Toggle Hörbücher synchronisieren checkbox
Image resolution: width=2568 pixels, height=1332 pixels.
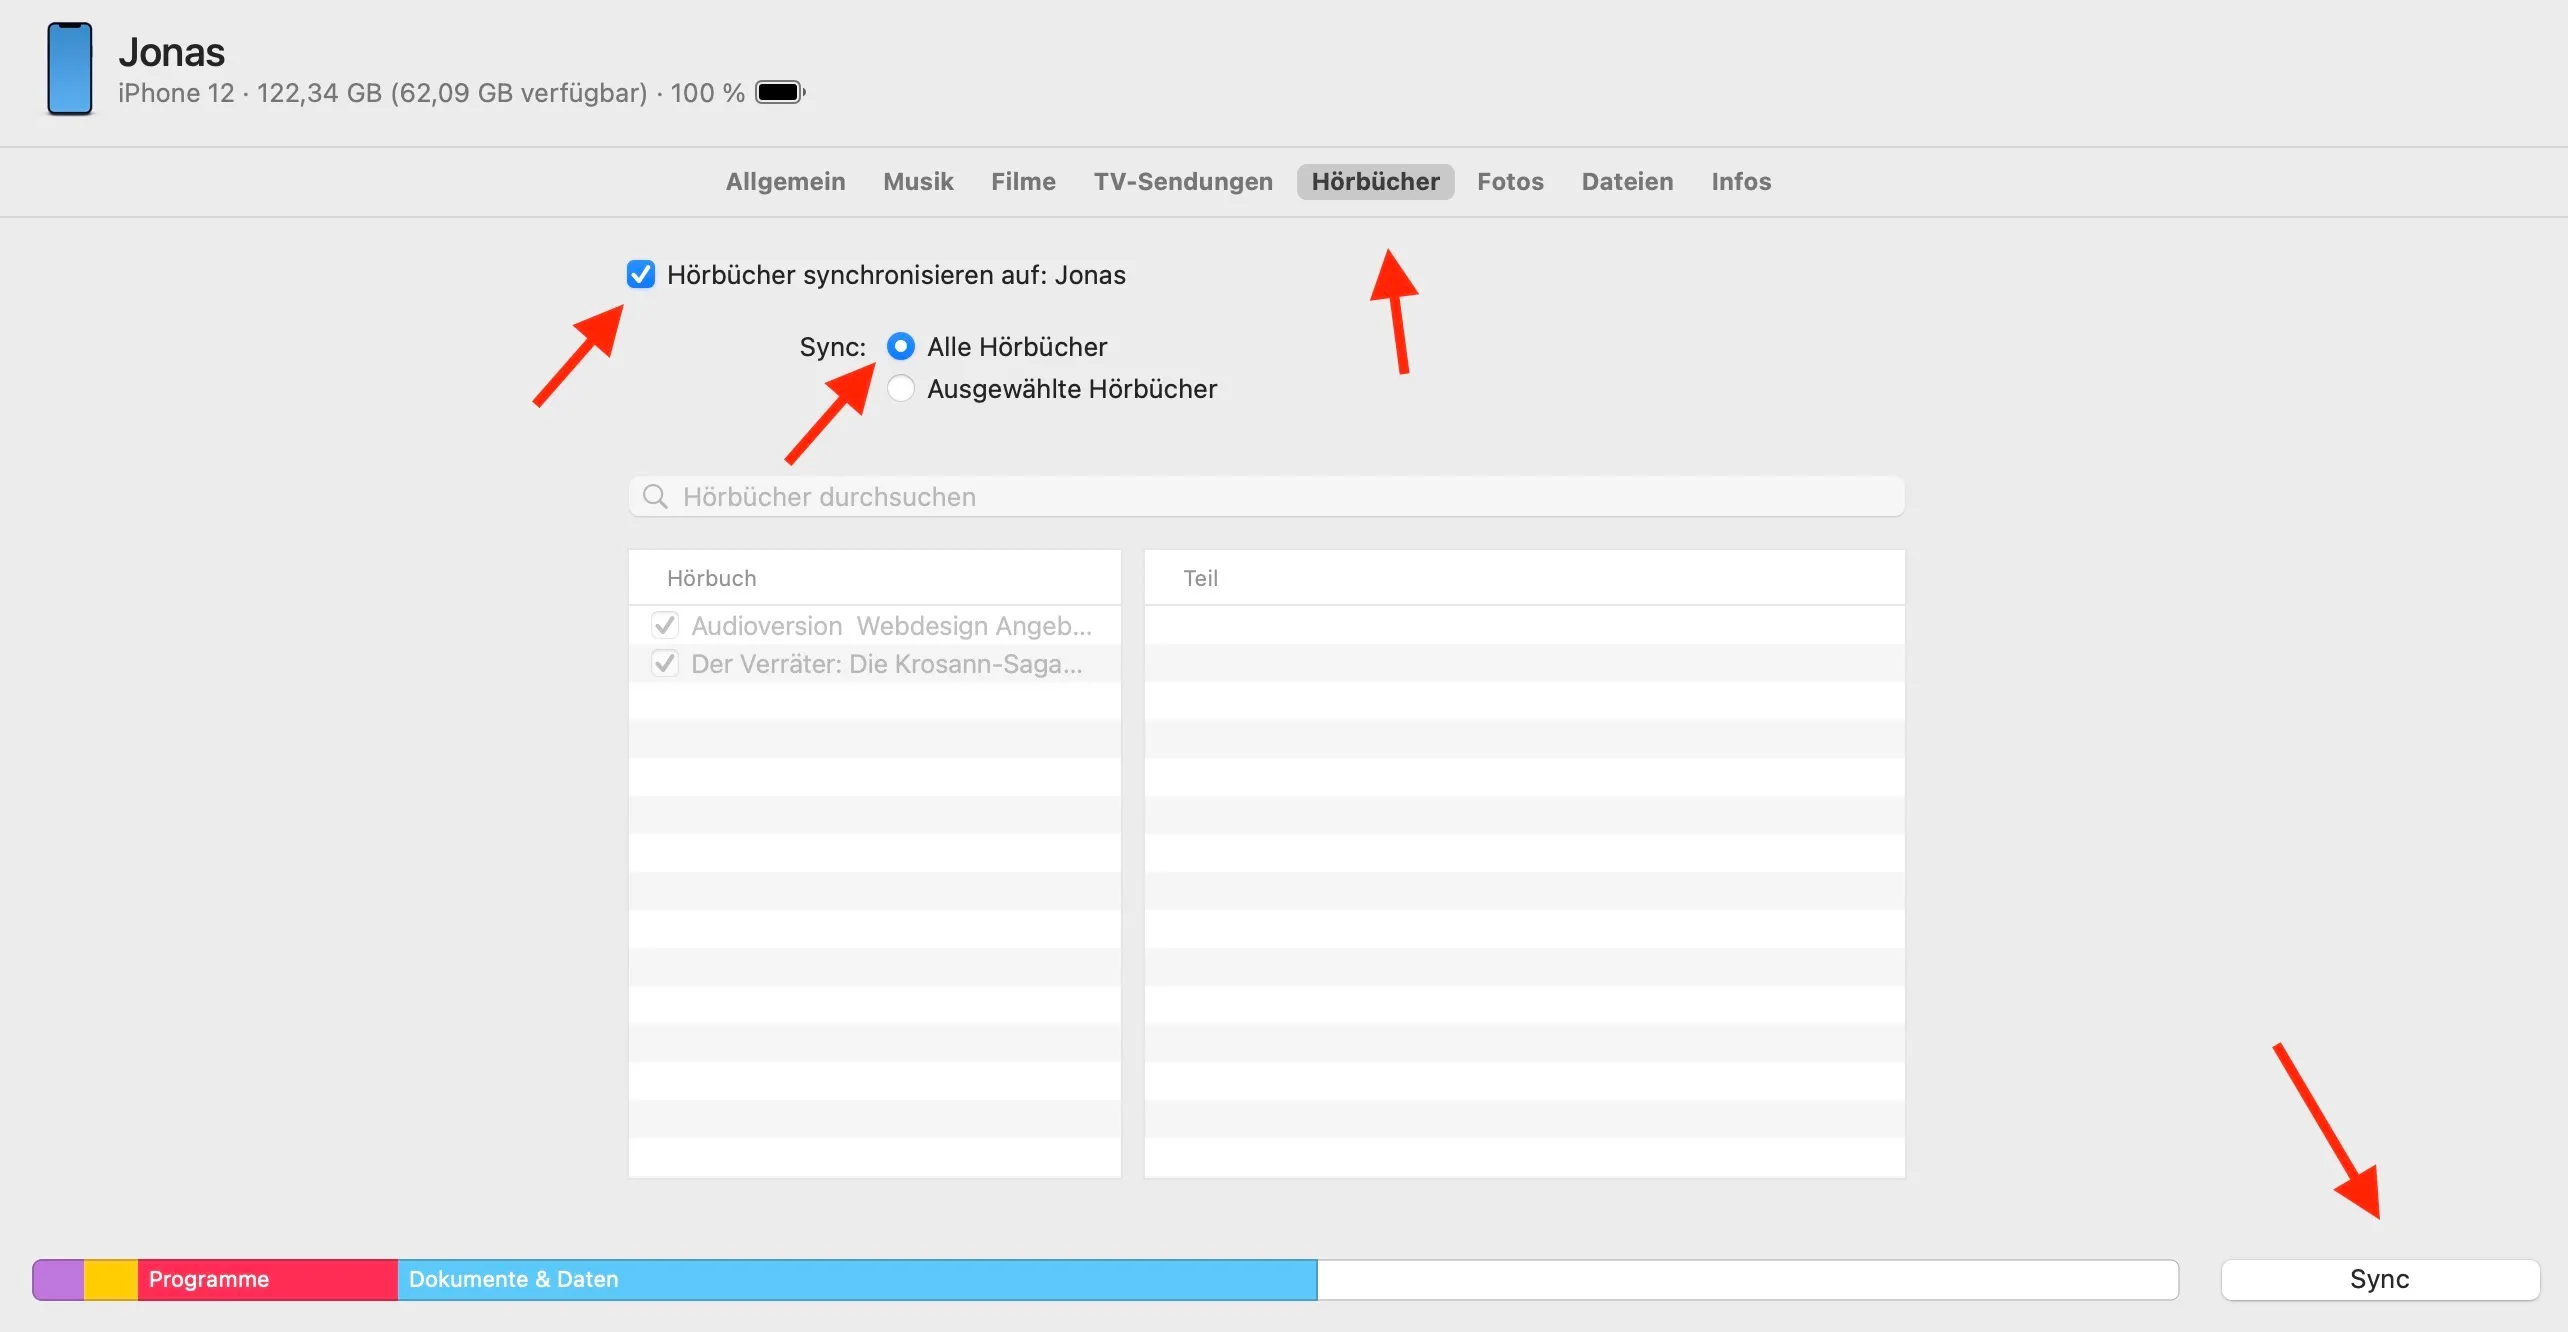[641, 274]
